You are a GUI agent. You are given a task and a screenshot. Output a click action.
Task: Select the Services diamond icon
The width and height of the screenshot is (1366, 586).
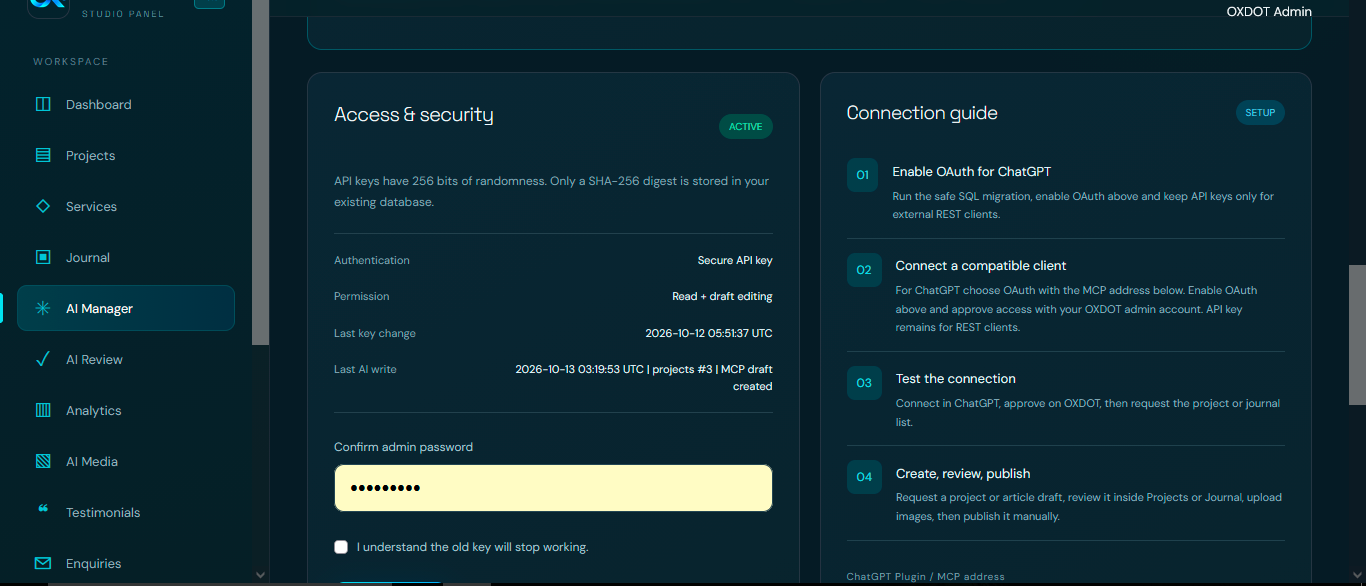pos(43,206)
